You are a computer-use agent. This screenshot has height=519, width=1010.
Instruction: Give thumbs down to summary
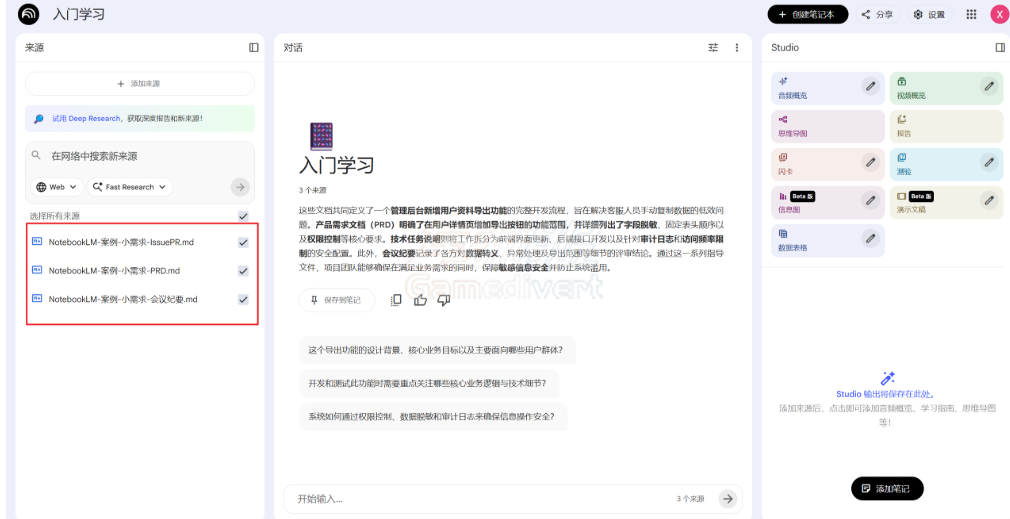click(x=443, y=300)
